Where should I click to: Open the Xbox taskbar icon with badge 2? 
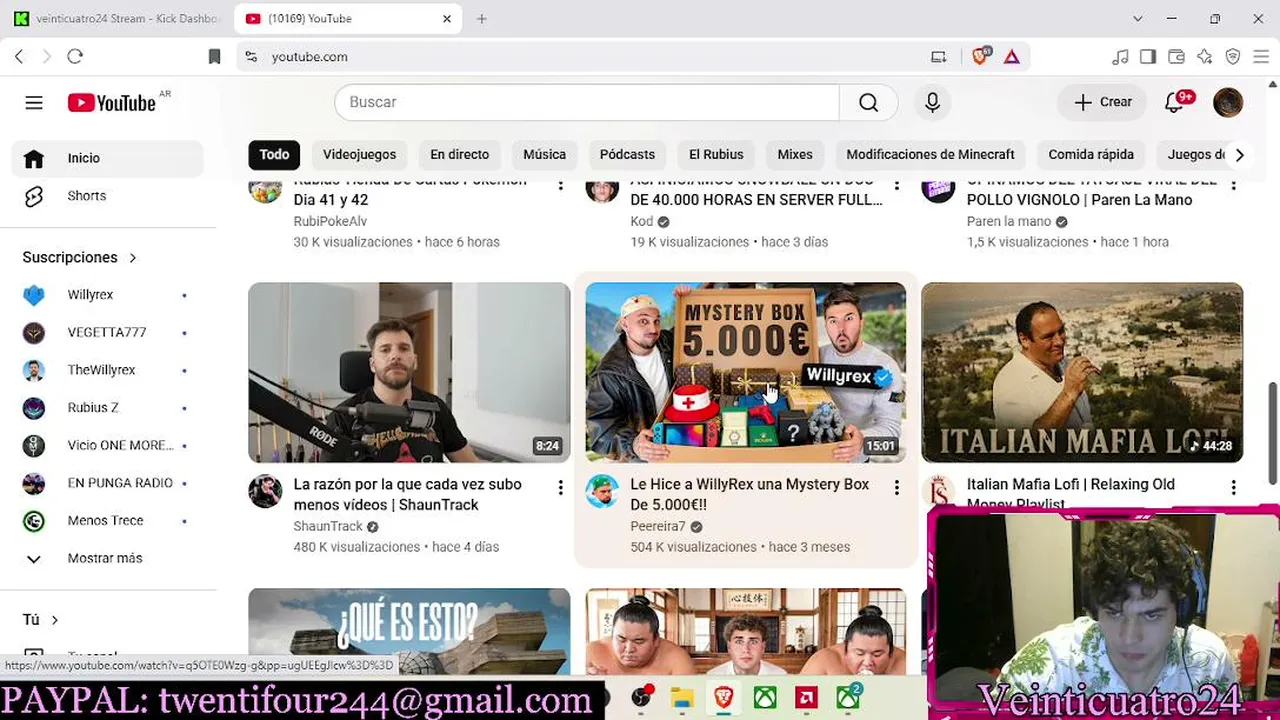[x=848, y=697]
